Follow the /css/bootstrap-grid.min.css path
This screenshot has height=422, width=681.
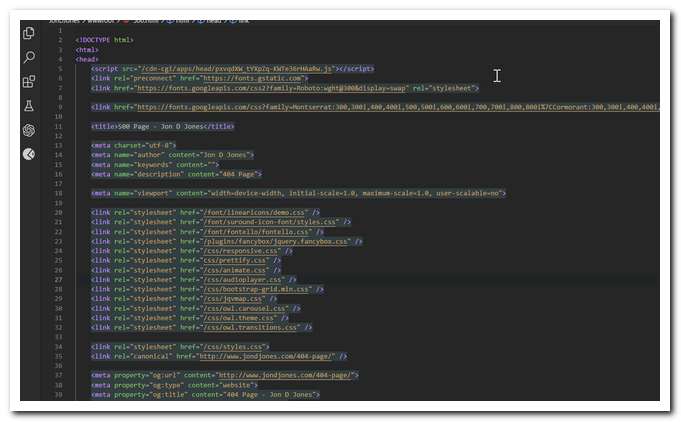pos(258,289)
